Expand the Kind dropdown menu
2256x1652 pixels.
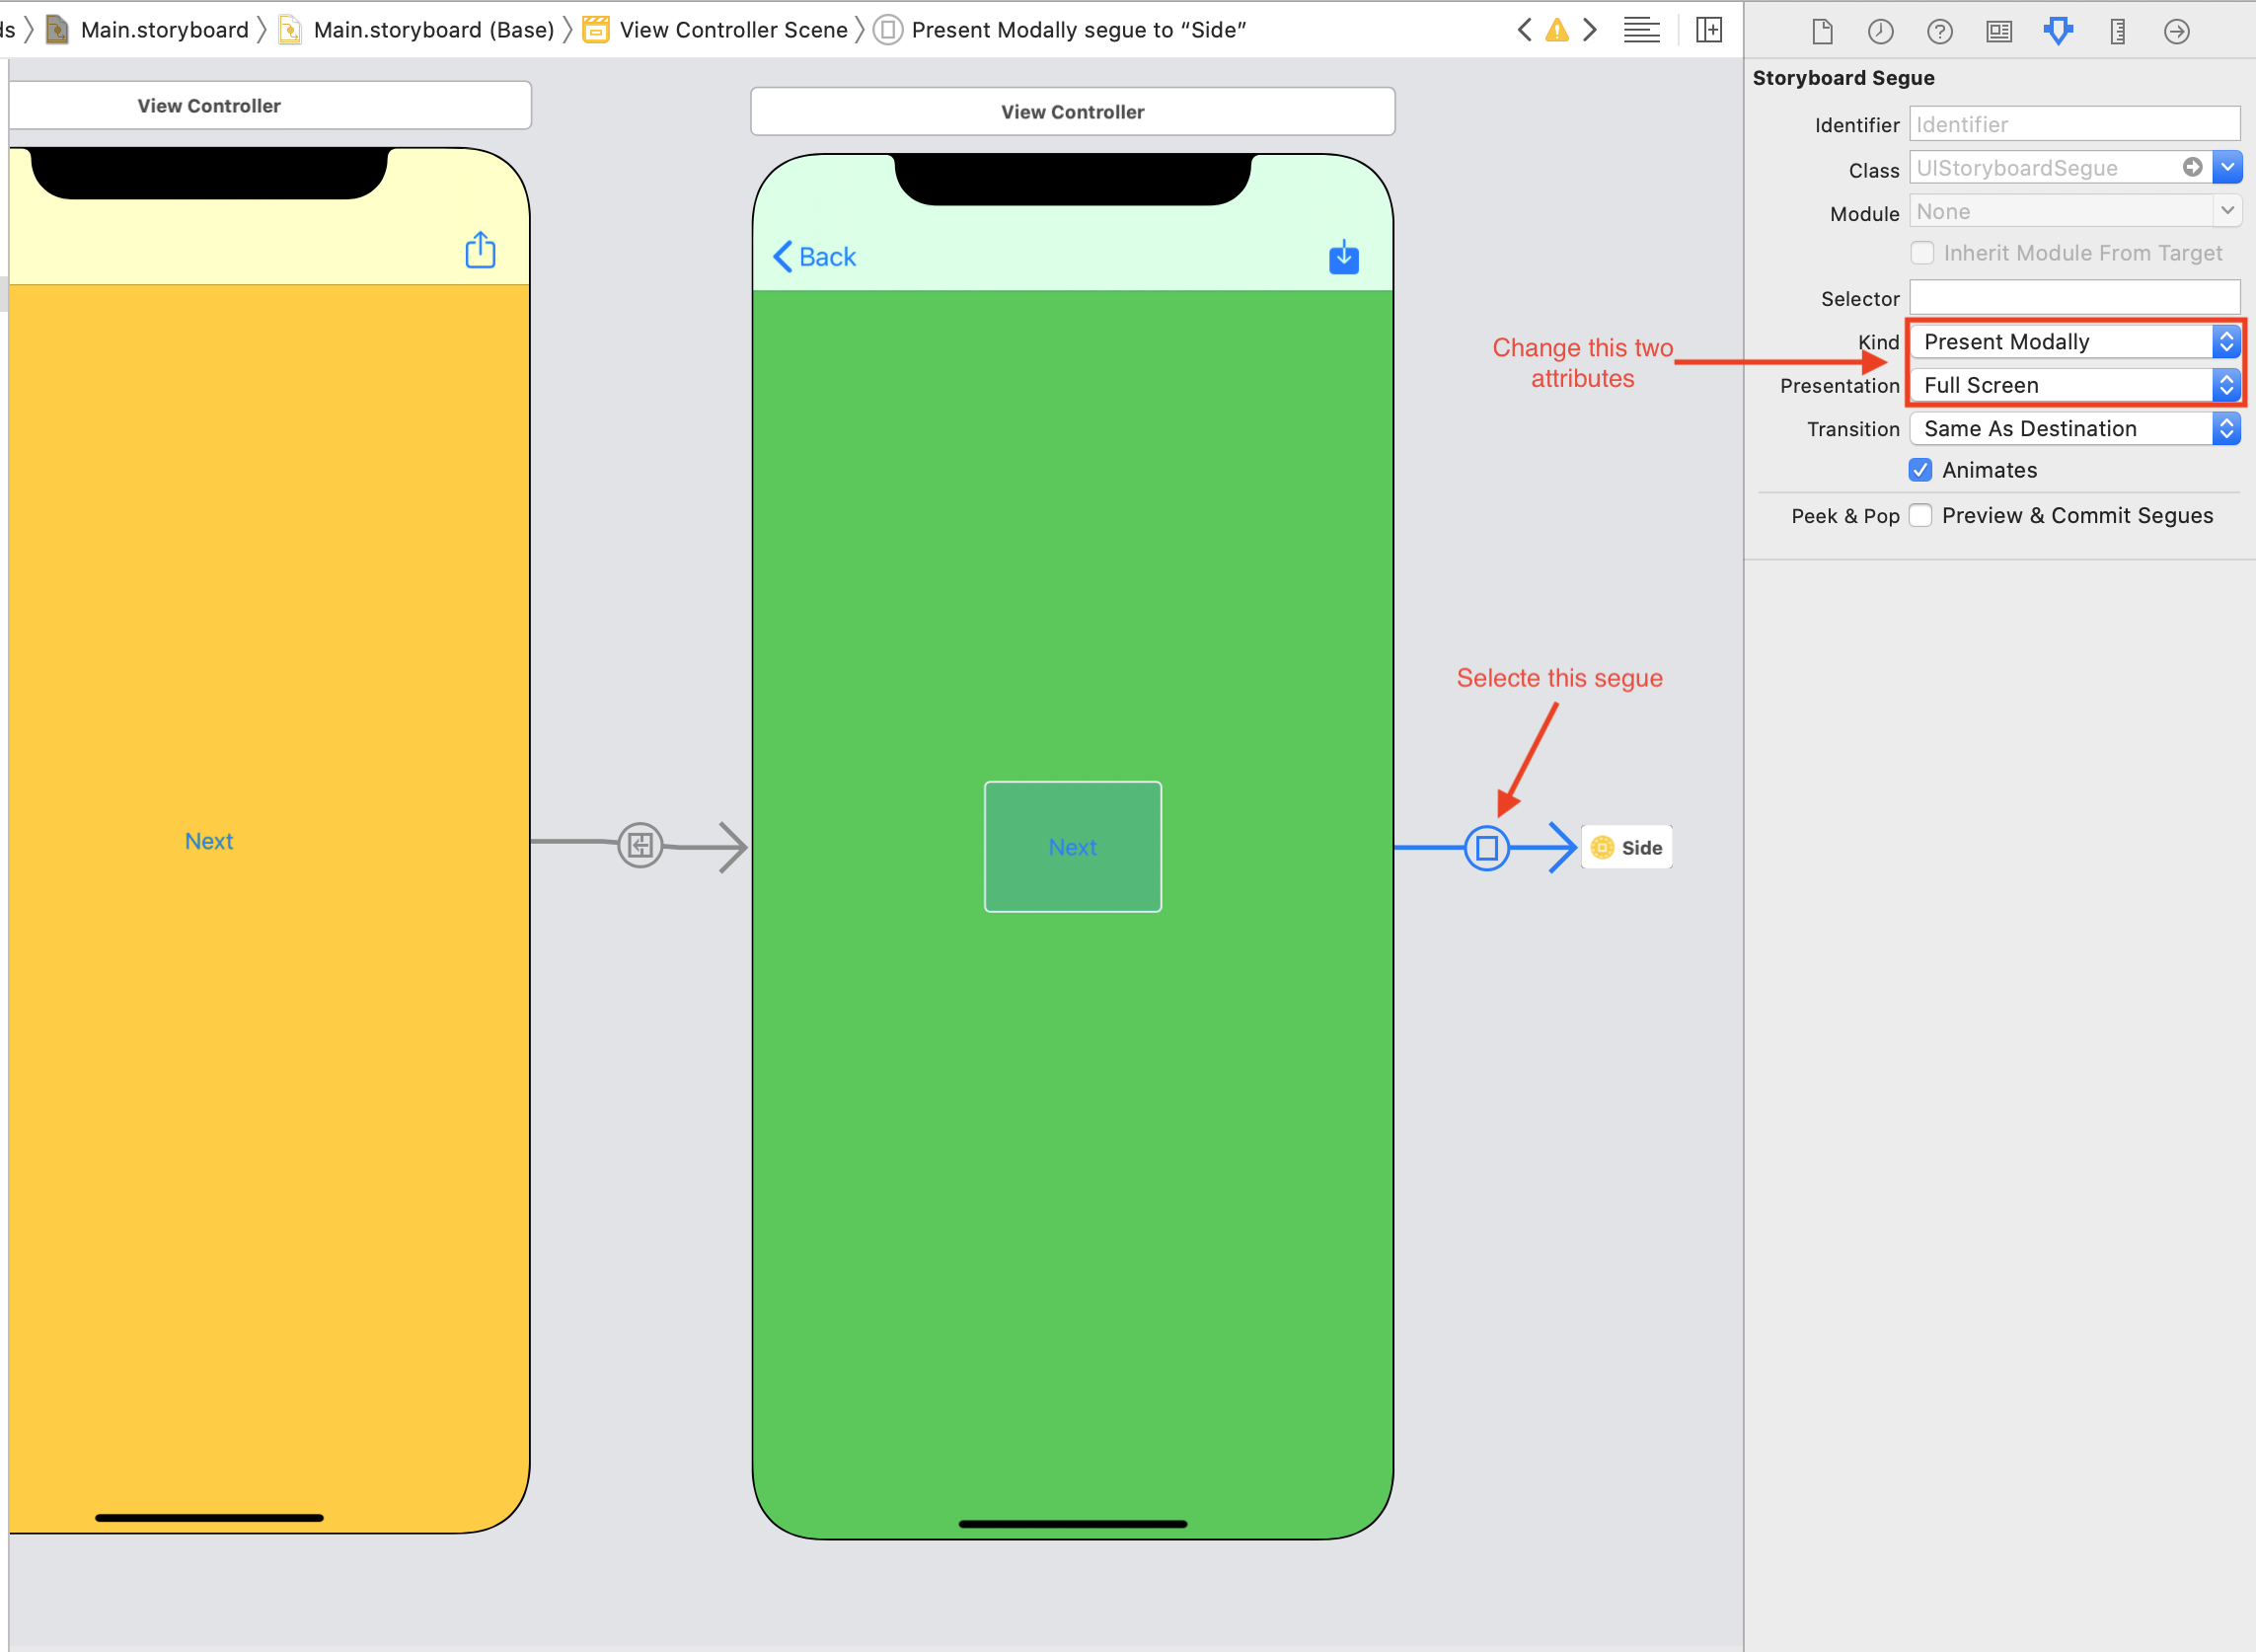pyautogui.click(x=2224, y=341)
